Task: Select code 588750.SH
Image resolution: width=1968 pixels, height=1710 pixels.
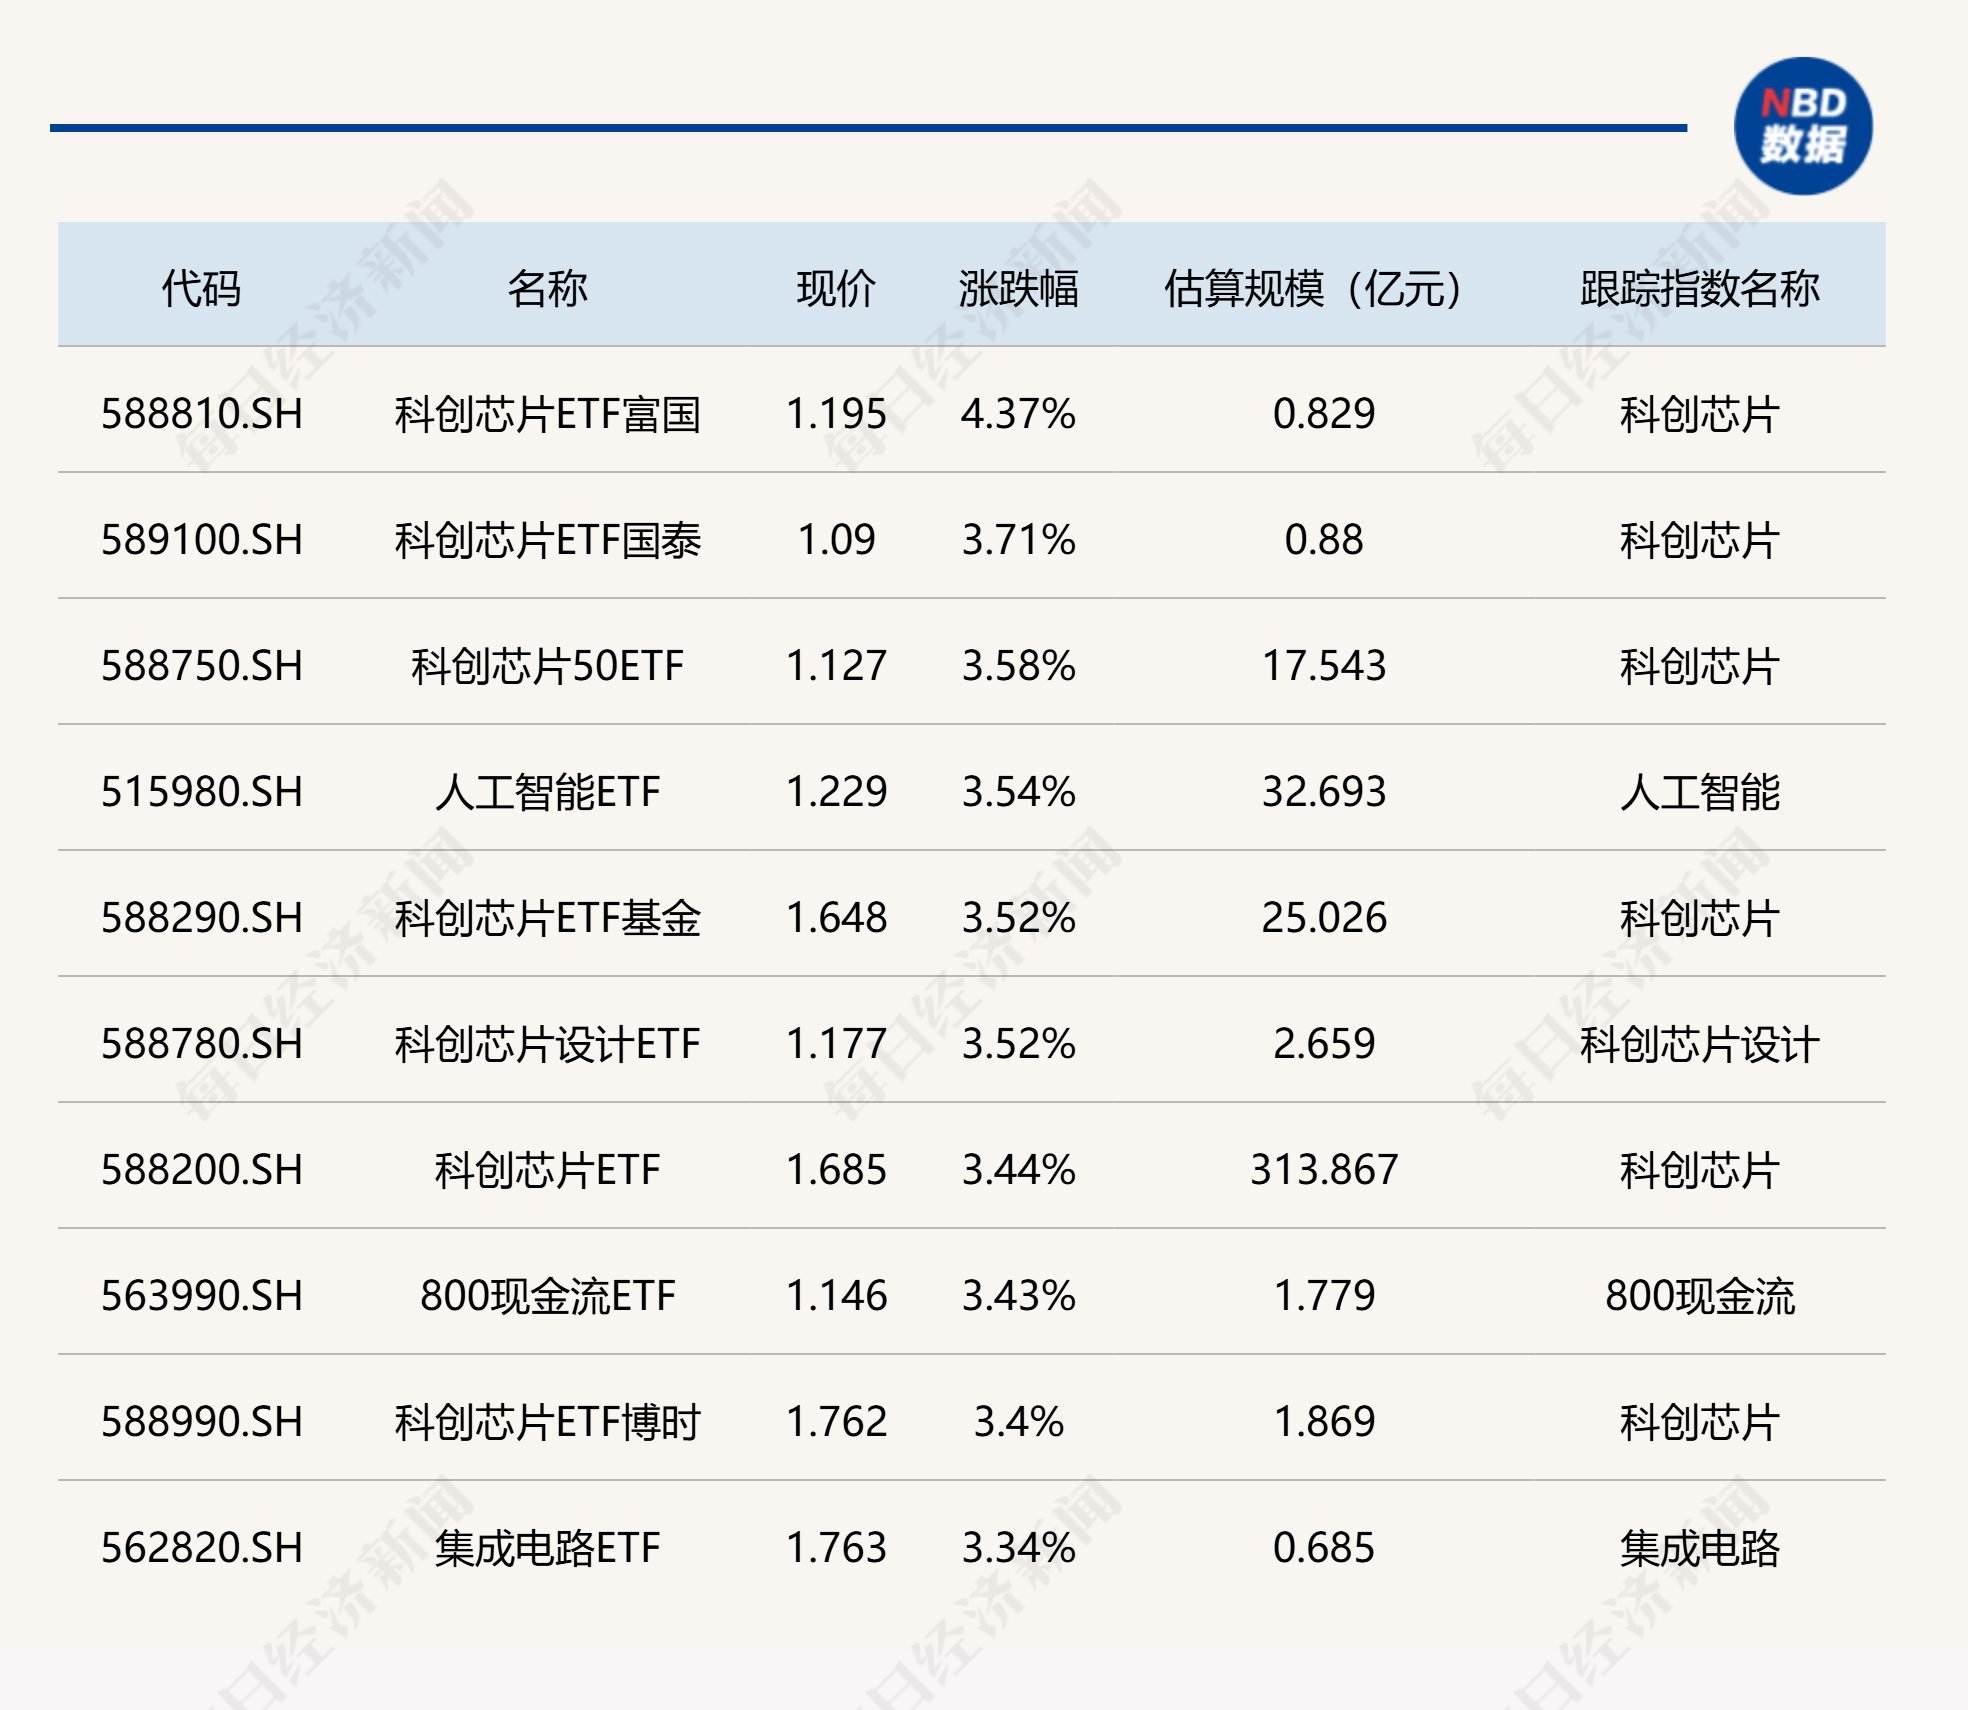Action: tap(201, 666)
